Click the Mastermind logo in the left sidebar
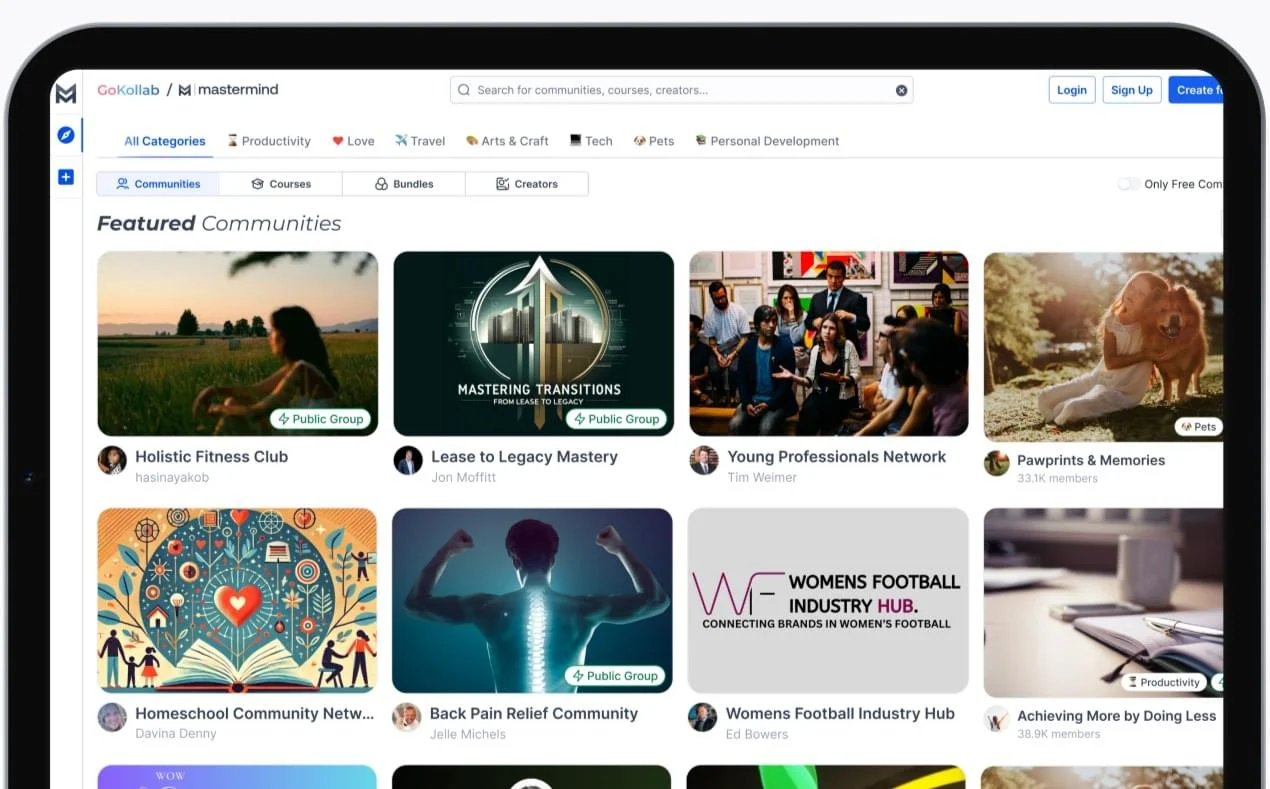1270x789 pixels. [66, 93]
